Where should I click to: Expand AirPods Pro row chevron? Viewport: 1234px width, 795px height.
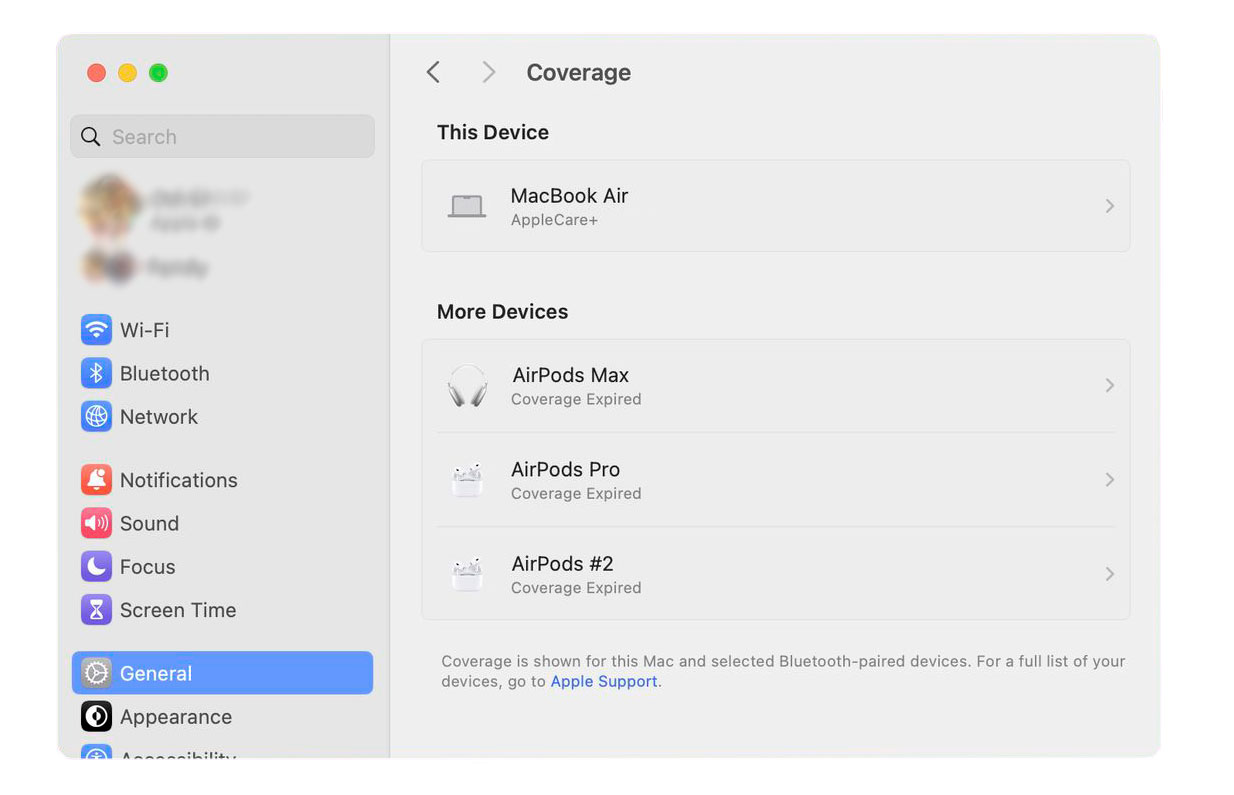point(1109,480)
